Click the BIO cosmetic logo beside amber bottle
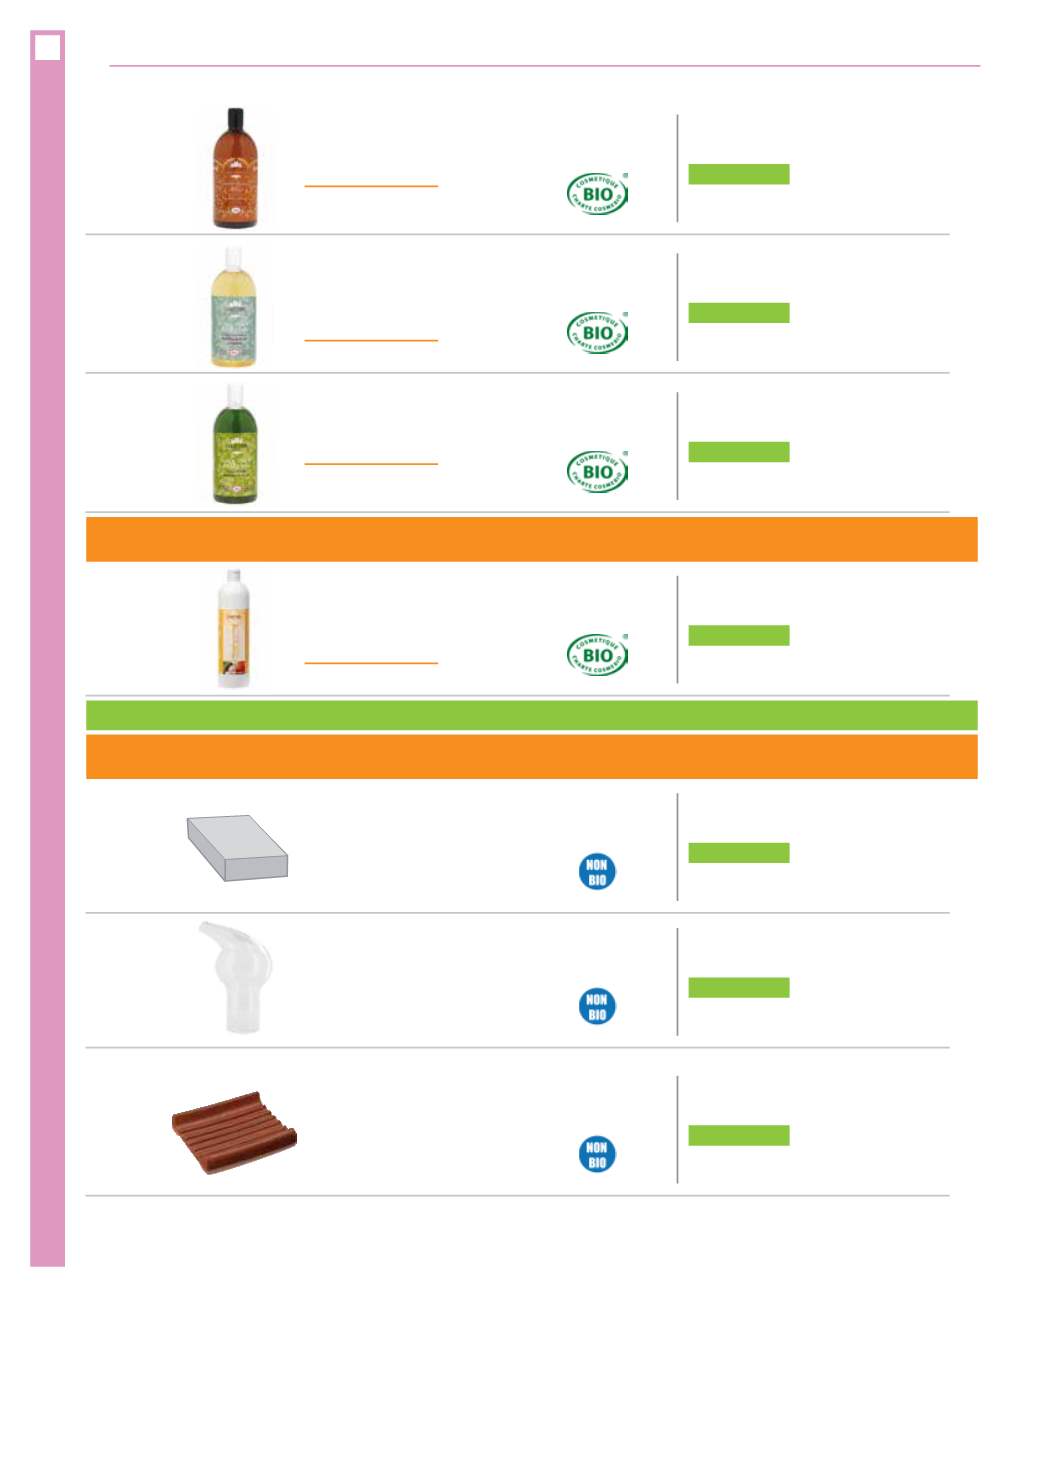This screenshot has height=1471, width=1040. [x=597, y=193]
